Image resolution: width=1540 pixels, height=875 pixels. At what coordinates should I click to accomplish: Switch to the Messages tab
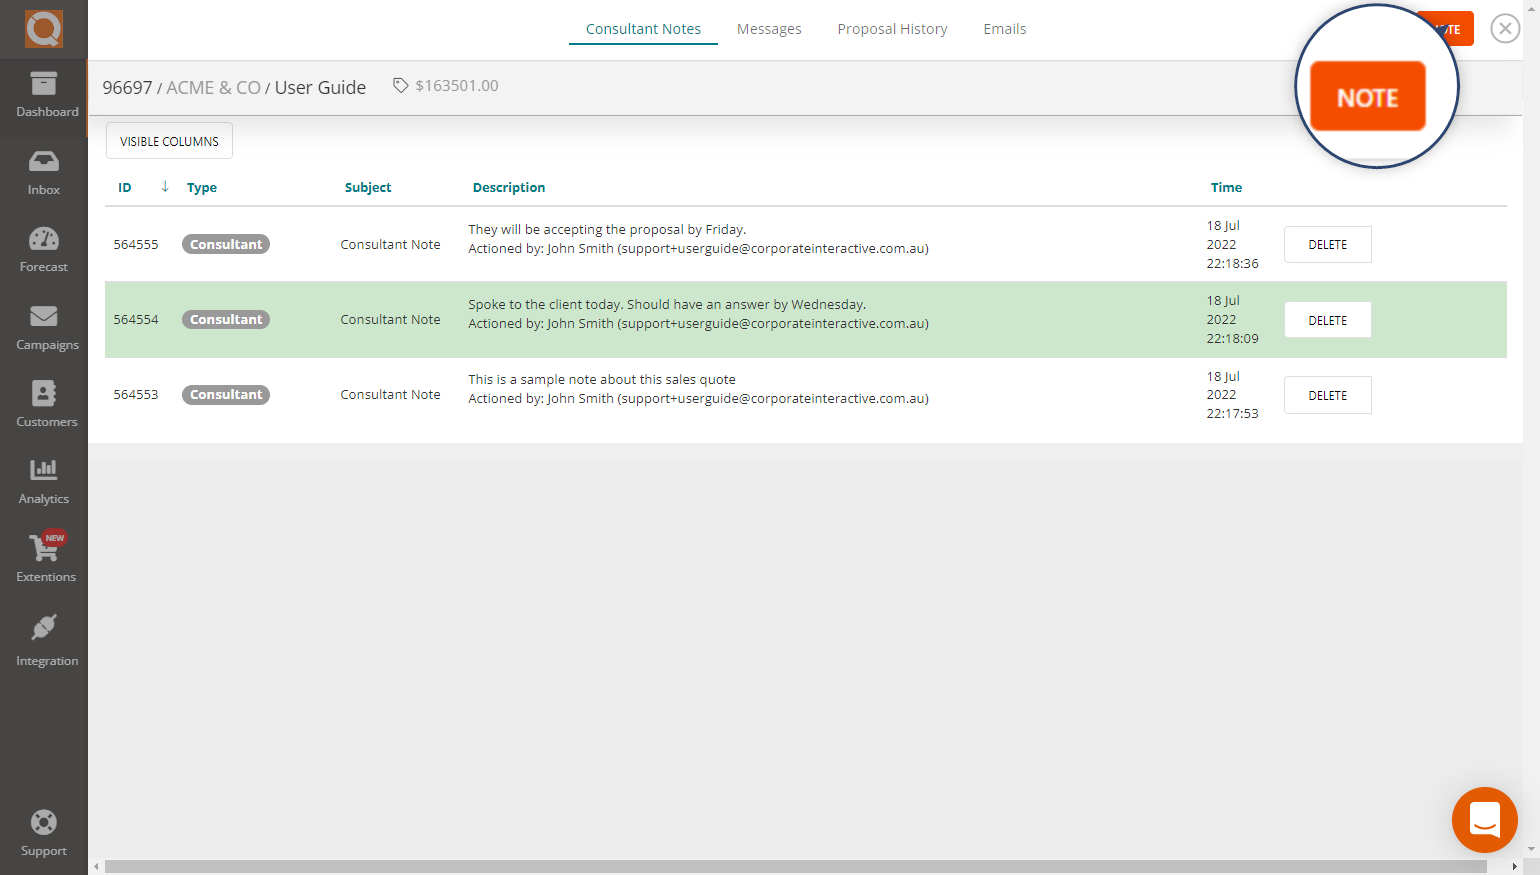(x=769, y=29)
